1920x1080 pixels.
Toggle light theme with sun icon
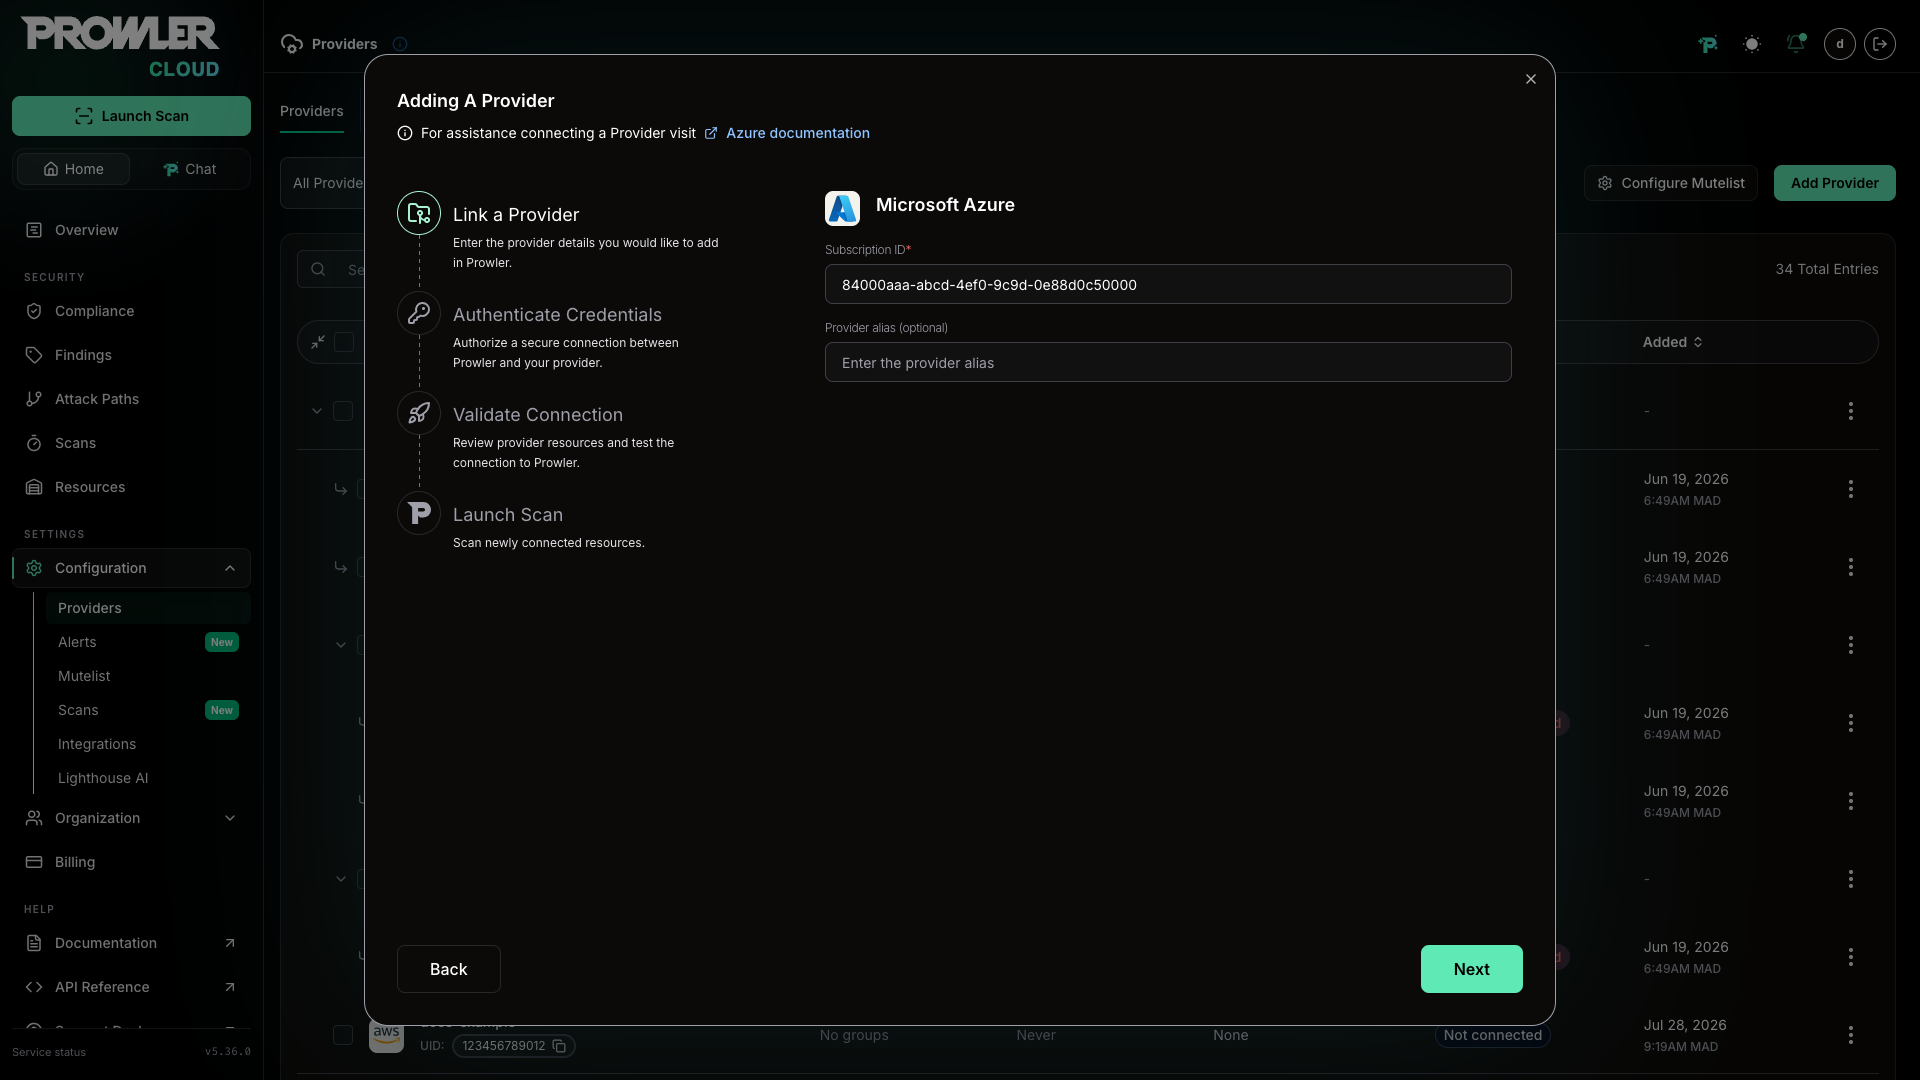(x=1752, y=44)
